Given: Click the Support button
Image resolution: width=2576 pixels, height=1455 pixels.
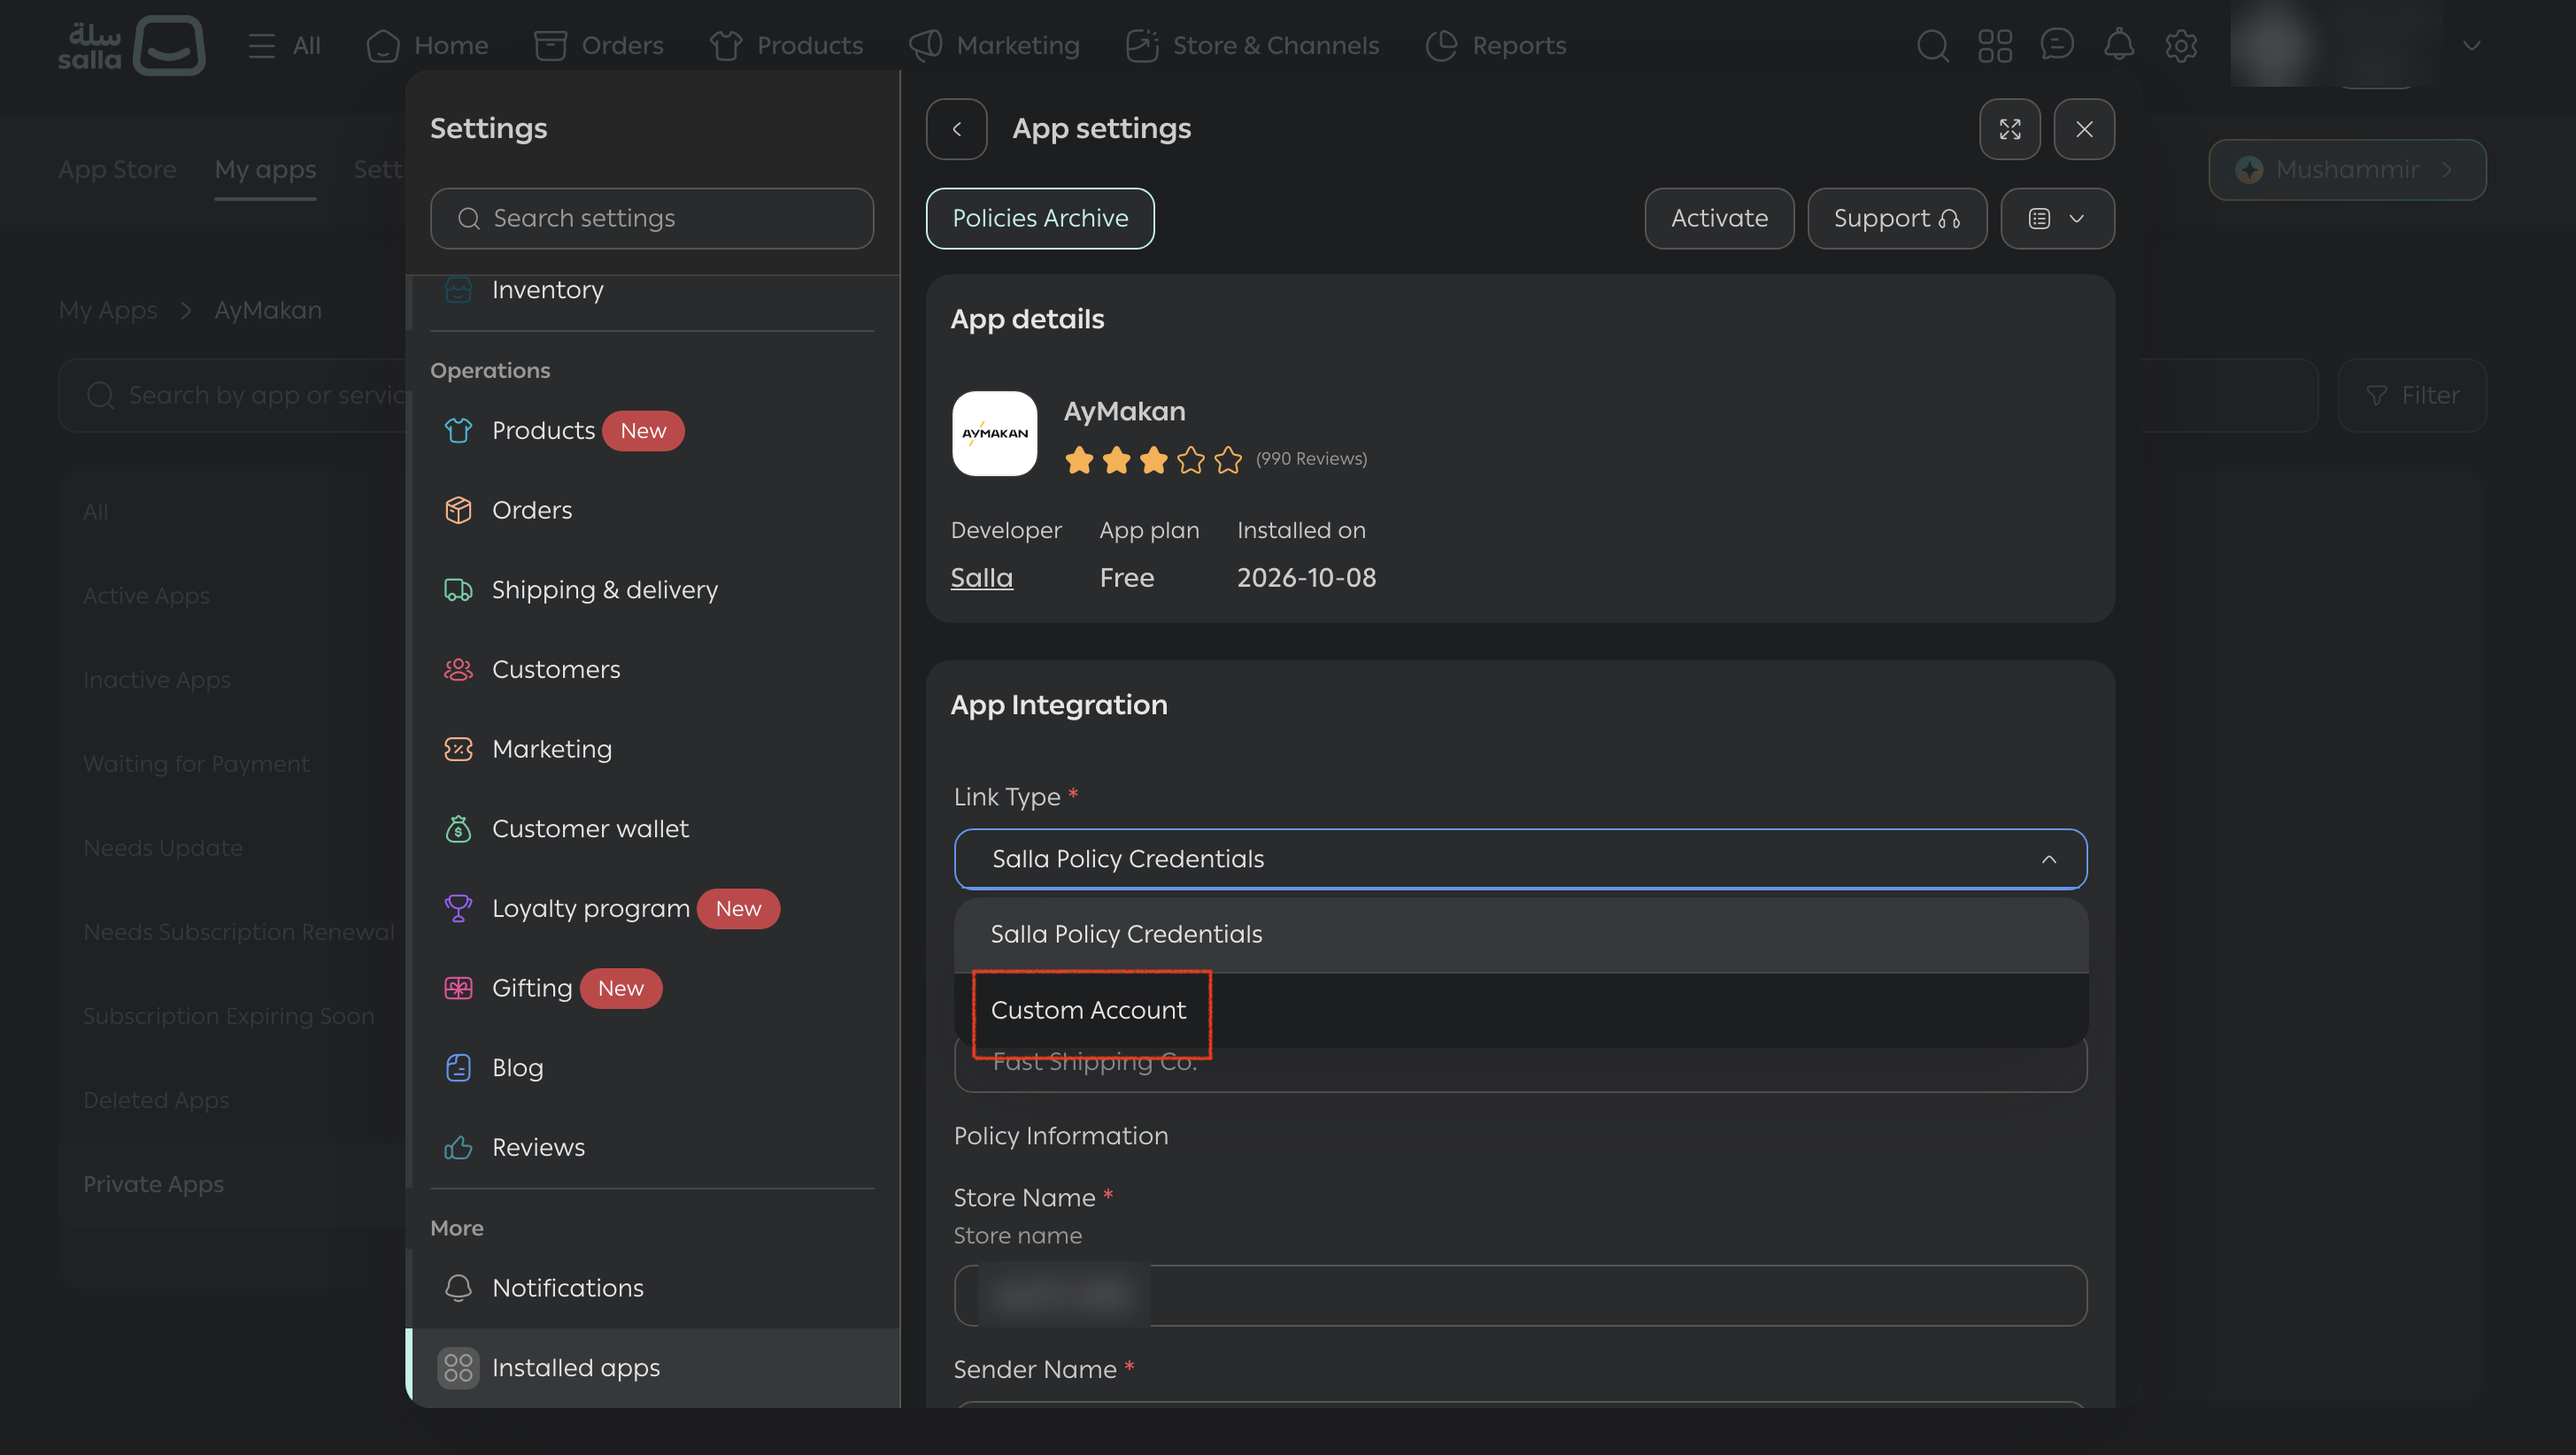Looking at the screenshot, I should point(1897,218).
